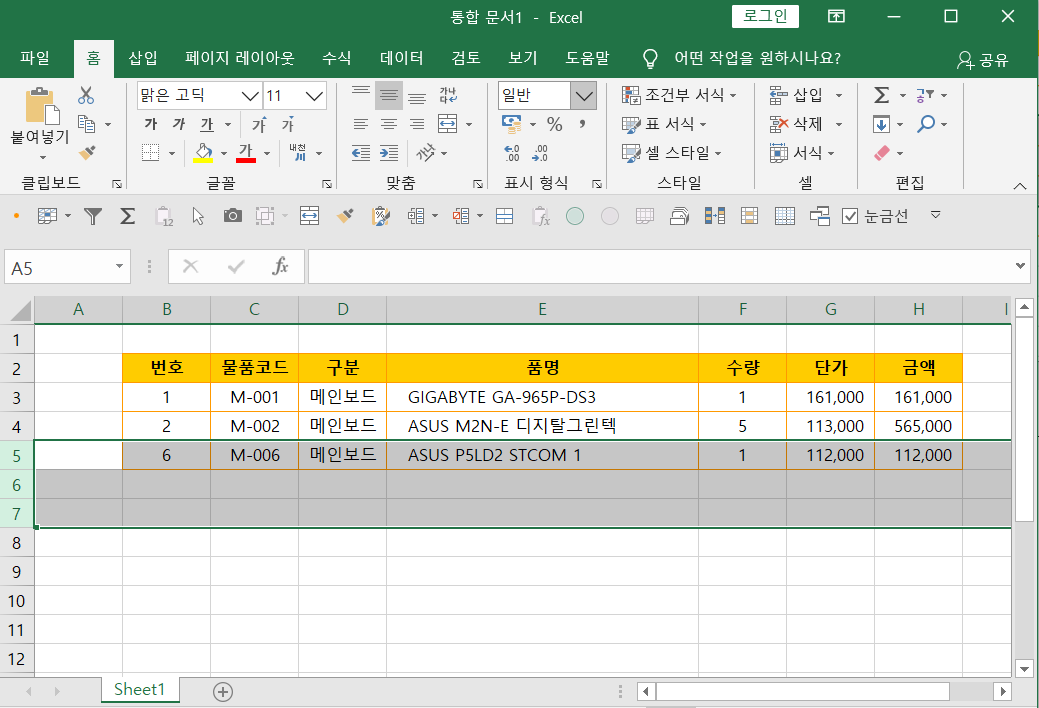Toggle wrap text option
The height and width of the screenshot is (708, 1039).
point(448,95)
